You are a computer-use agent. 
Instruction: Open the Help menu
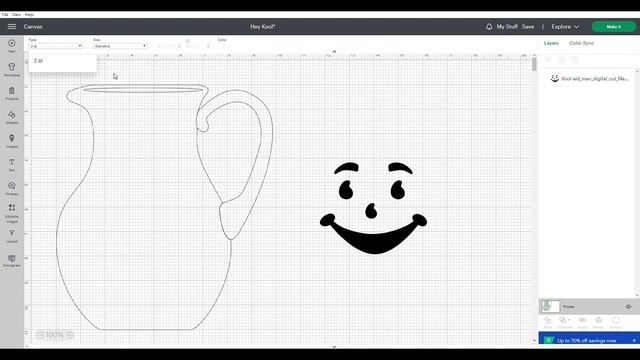[x=29, y=14]
